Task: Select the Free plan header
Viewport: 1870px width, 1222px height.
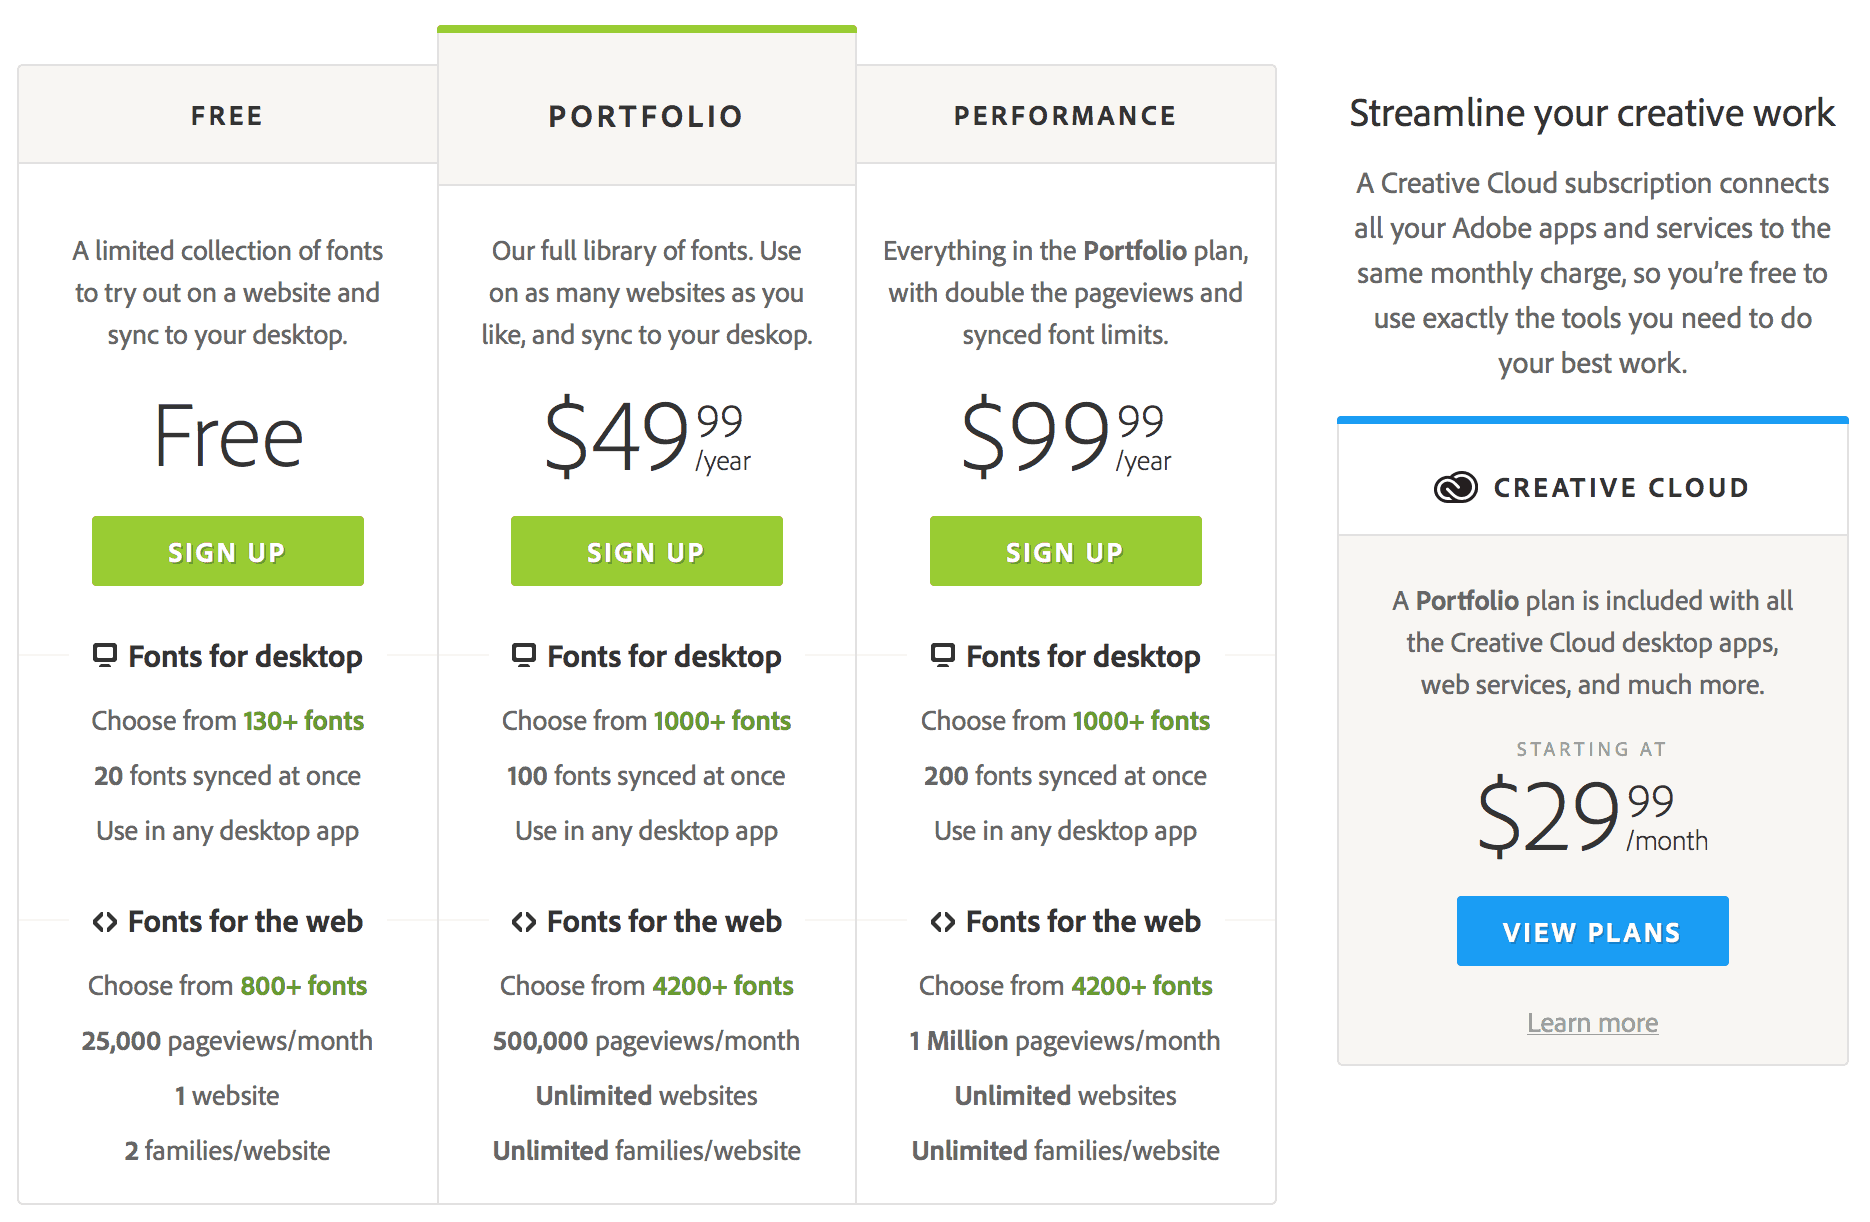Action: pos(228,116)
